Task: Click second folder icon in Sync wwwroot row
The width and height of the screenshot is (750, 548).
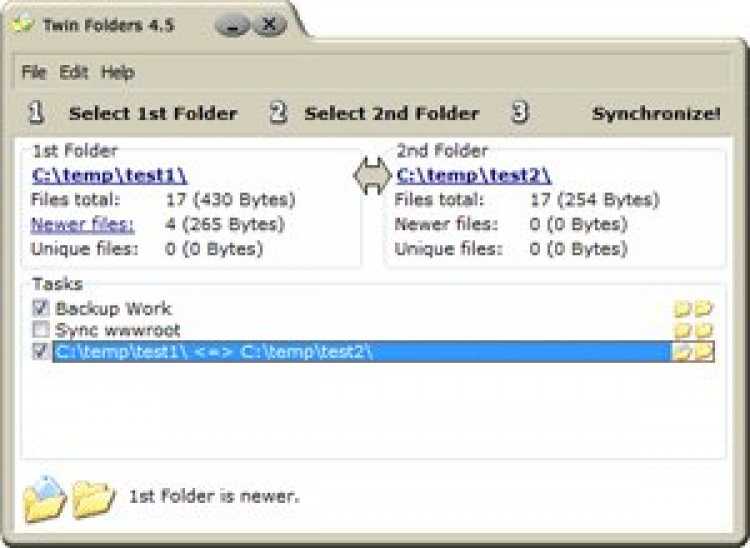Action: pos(704,330)
